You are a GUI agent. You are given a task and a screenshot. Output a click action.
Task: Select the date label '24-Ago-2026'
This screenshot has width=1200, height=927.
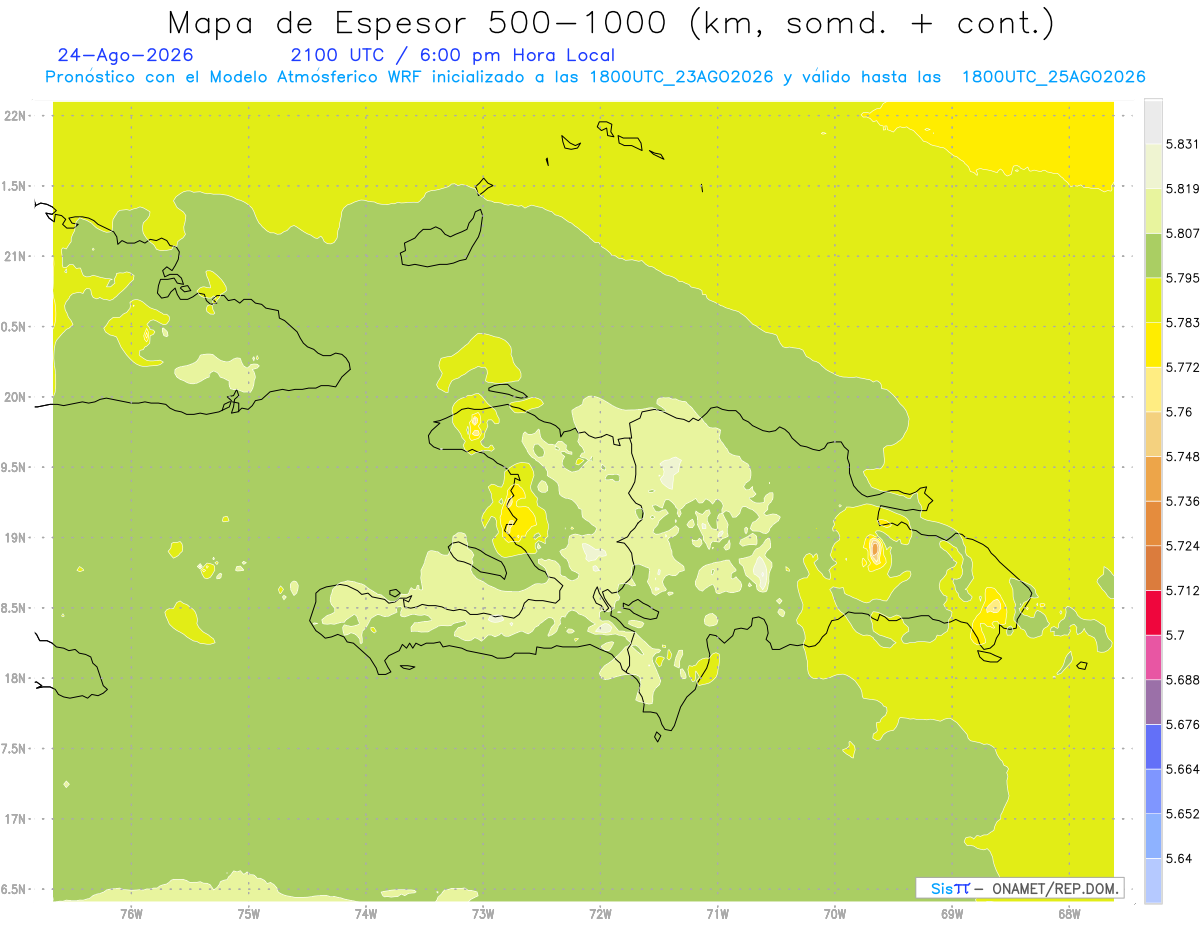coord(126,55)
